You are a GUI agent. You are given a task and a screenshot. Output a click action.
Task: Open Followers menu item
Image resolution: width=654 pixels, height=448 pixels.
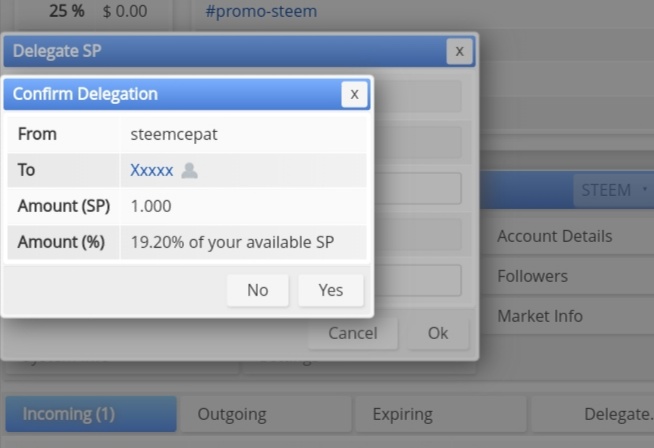[x=568, y=276]
